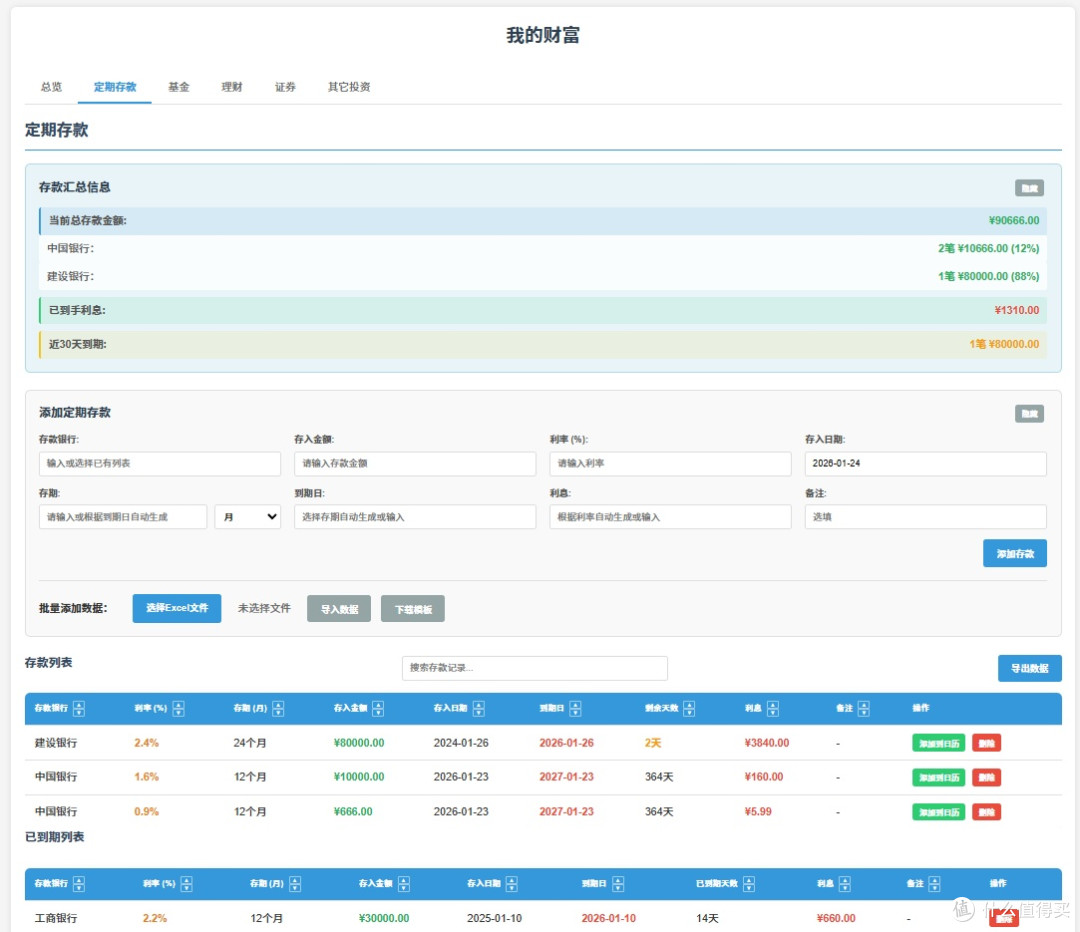
Task: Open the 存入日期 date field
Action: [926, 464]
